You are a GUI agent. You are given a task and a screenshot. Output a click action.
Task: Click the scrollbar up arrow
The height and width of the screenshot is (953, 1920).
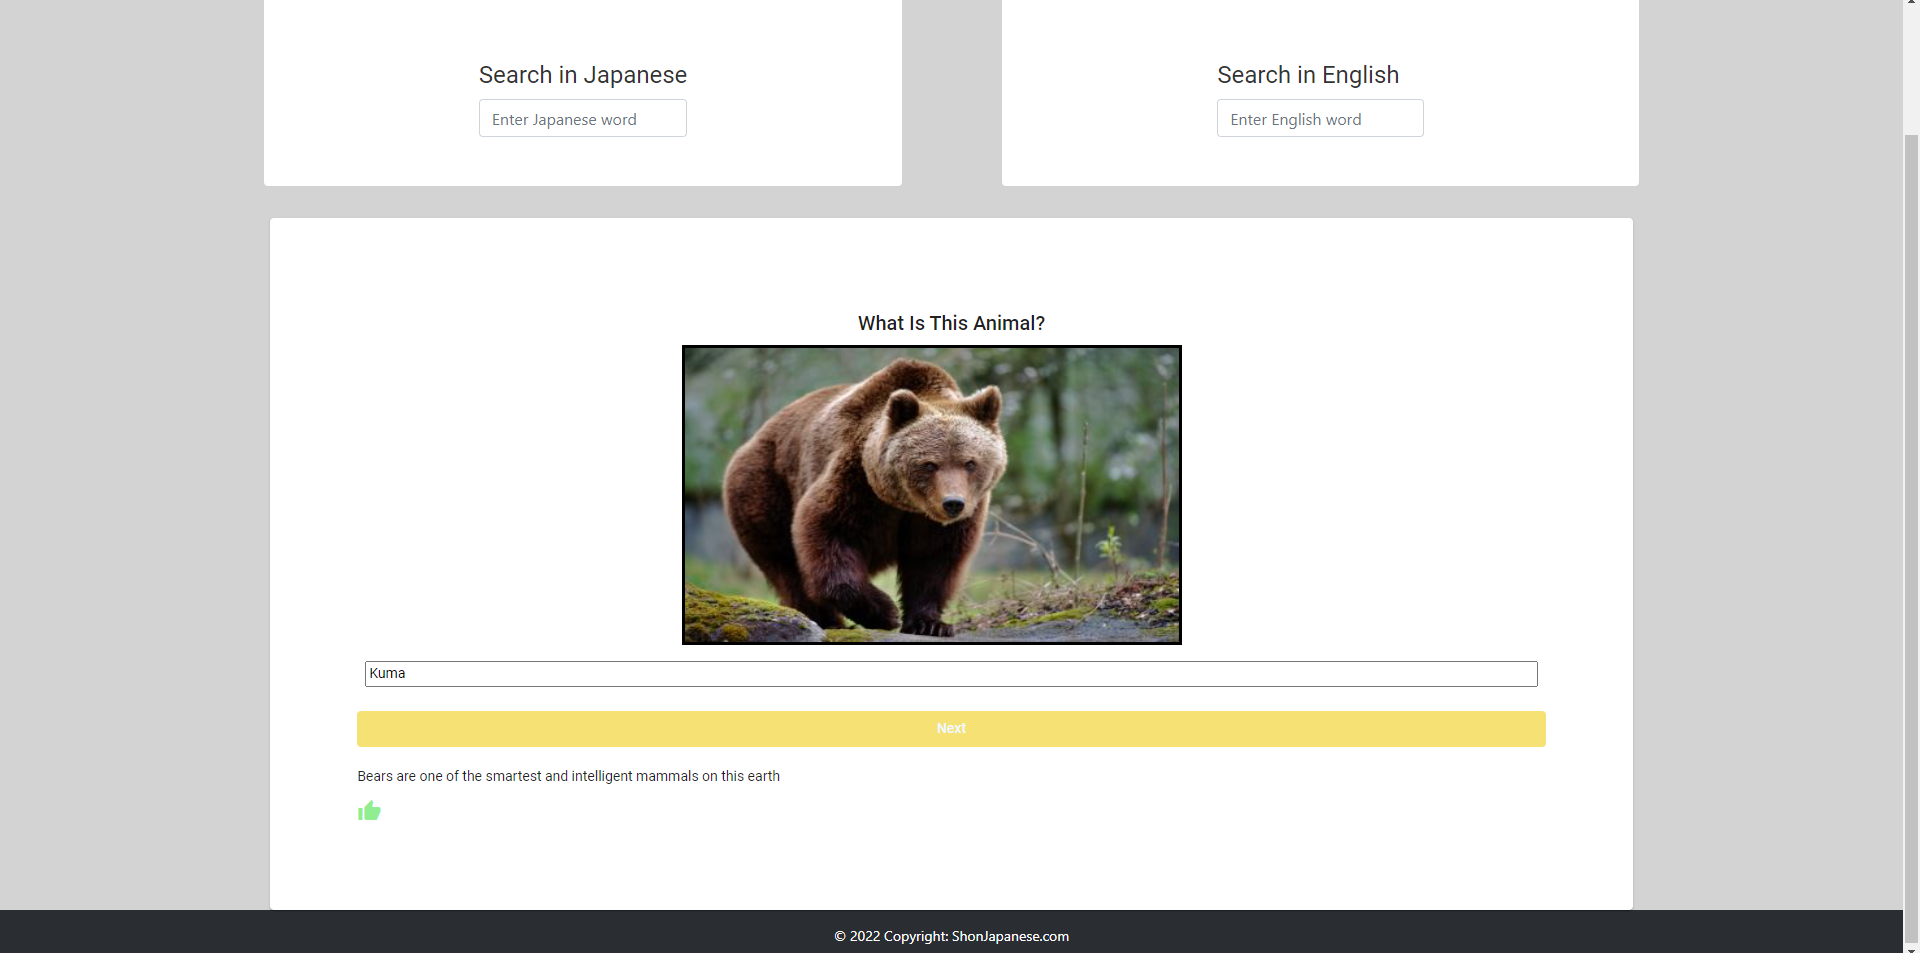click(x=1911, y=4)
